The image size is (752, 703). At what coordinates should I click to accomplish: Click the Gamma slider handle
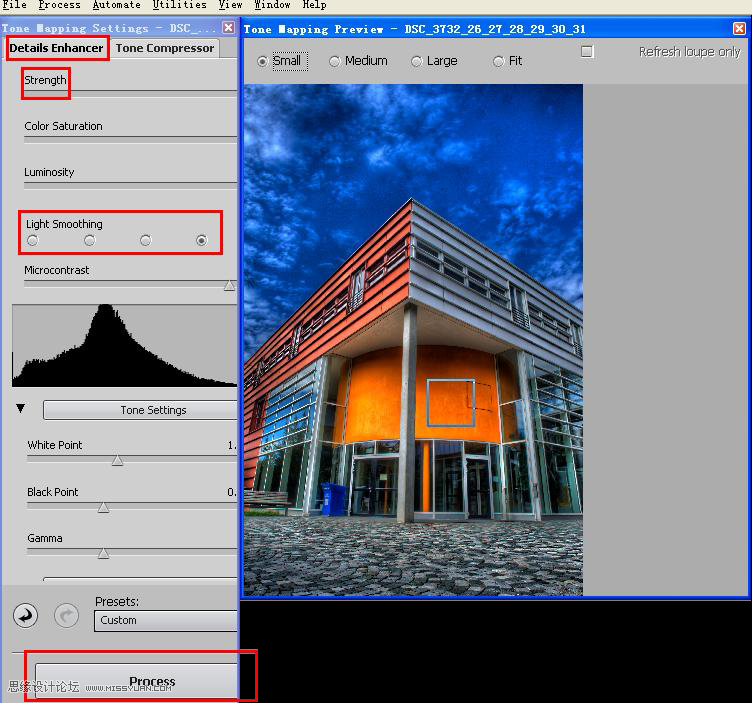pos(103,554)
